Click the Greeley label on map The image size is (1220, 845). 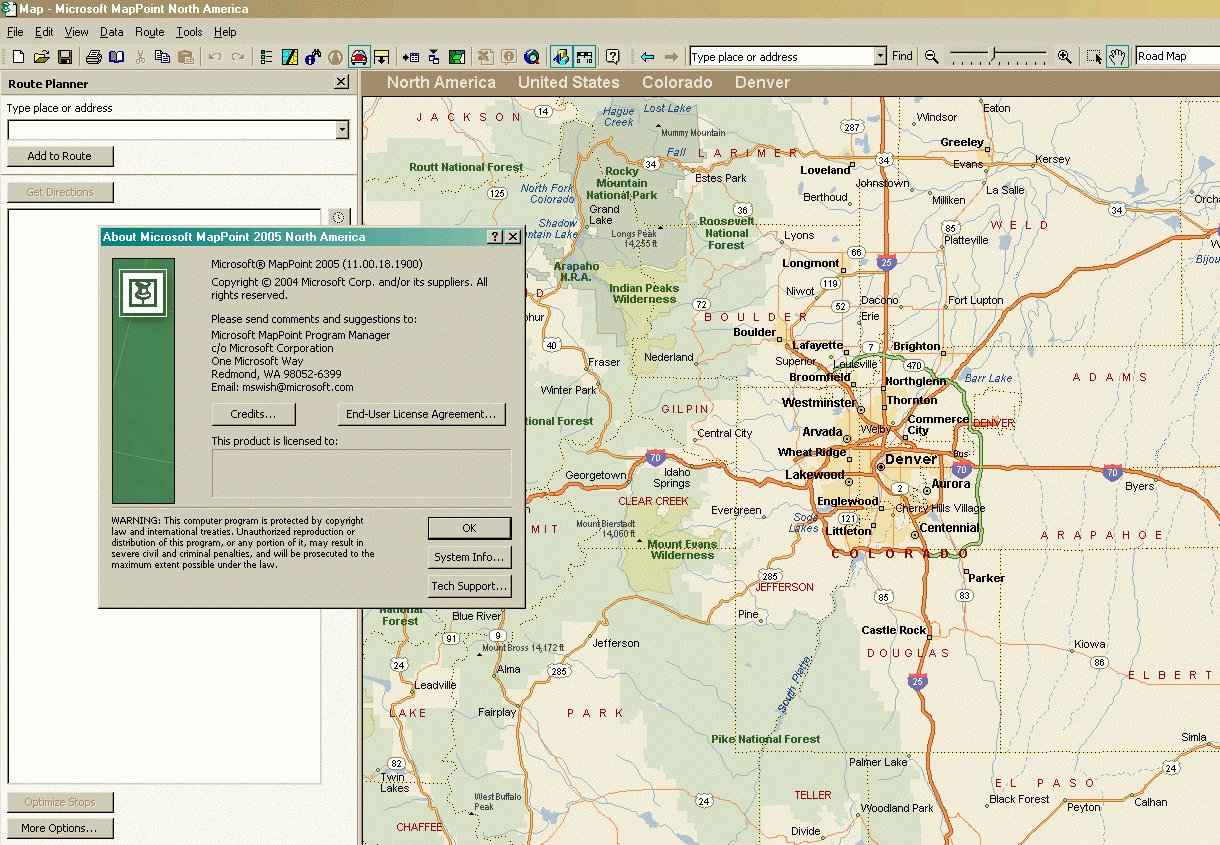coord(962,142)
